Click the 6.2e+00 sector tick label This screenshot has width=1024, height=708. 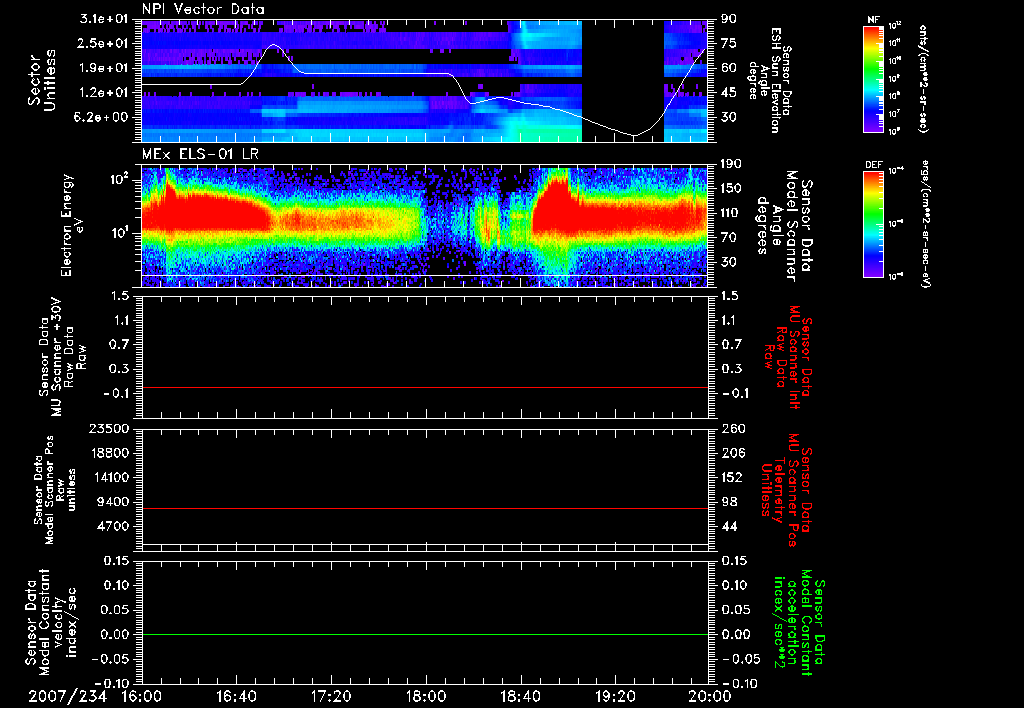(104, 117)
